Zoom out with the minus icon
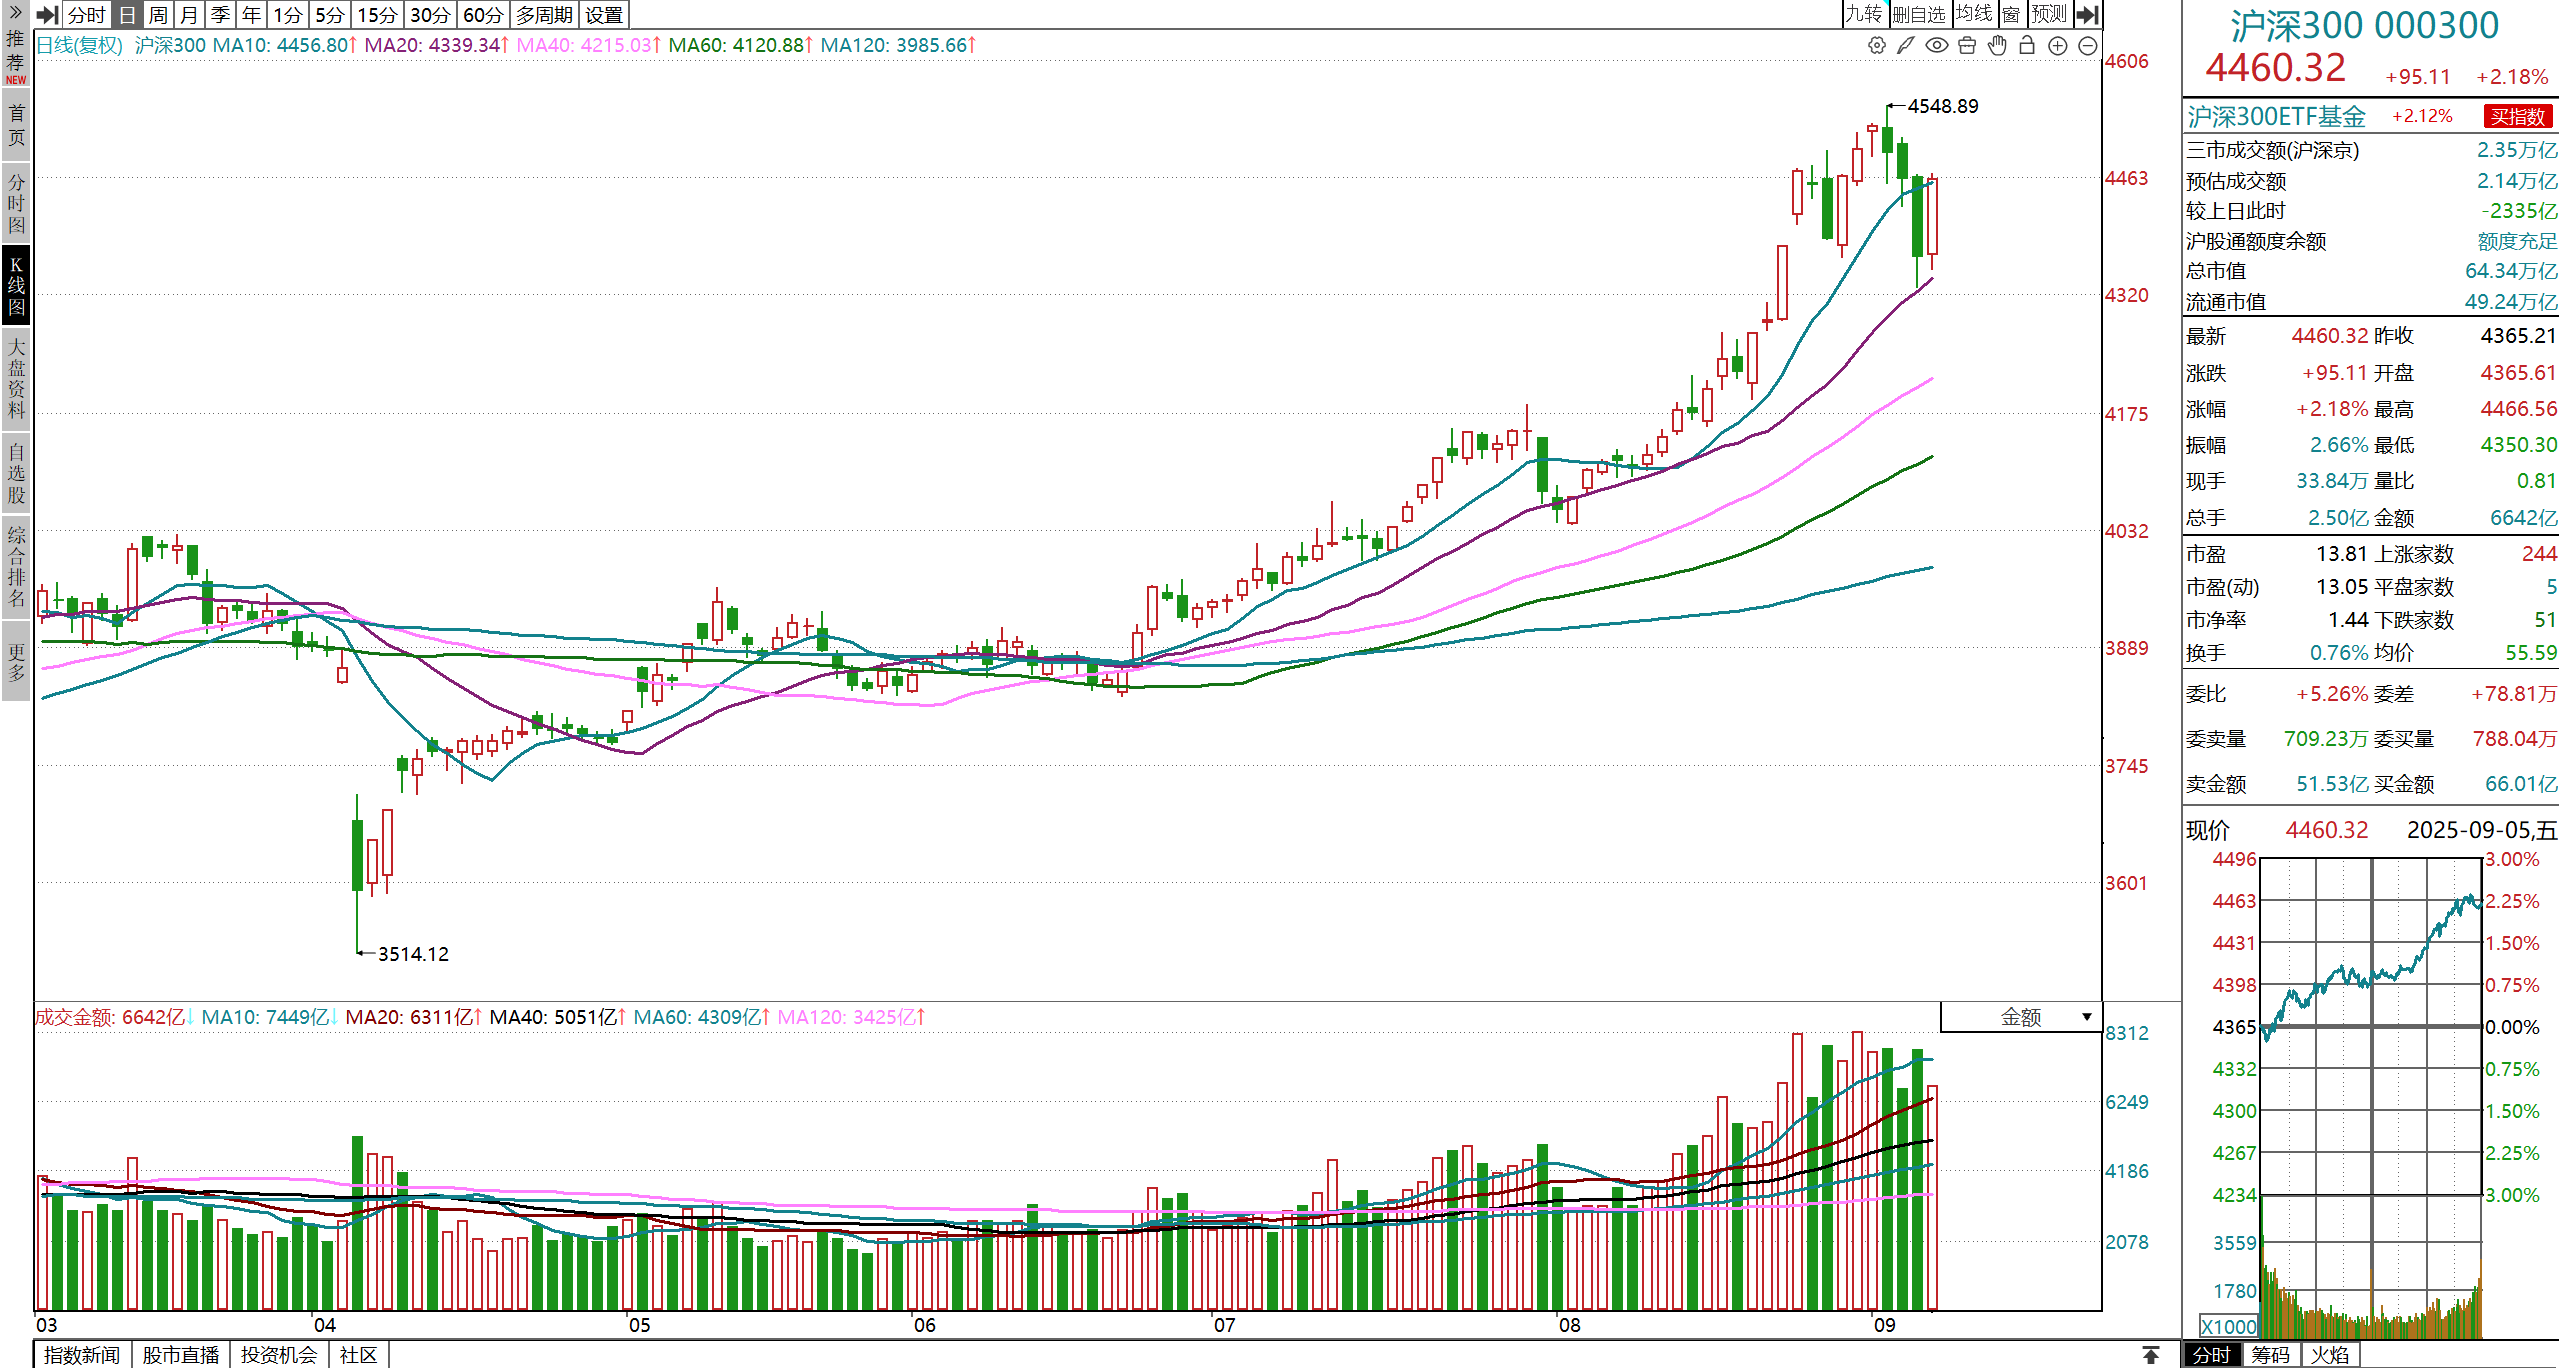 2088,45
